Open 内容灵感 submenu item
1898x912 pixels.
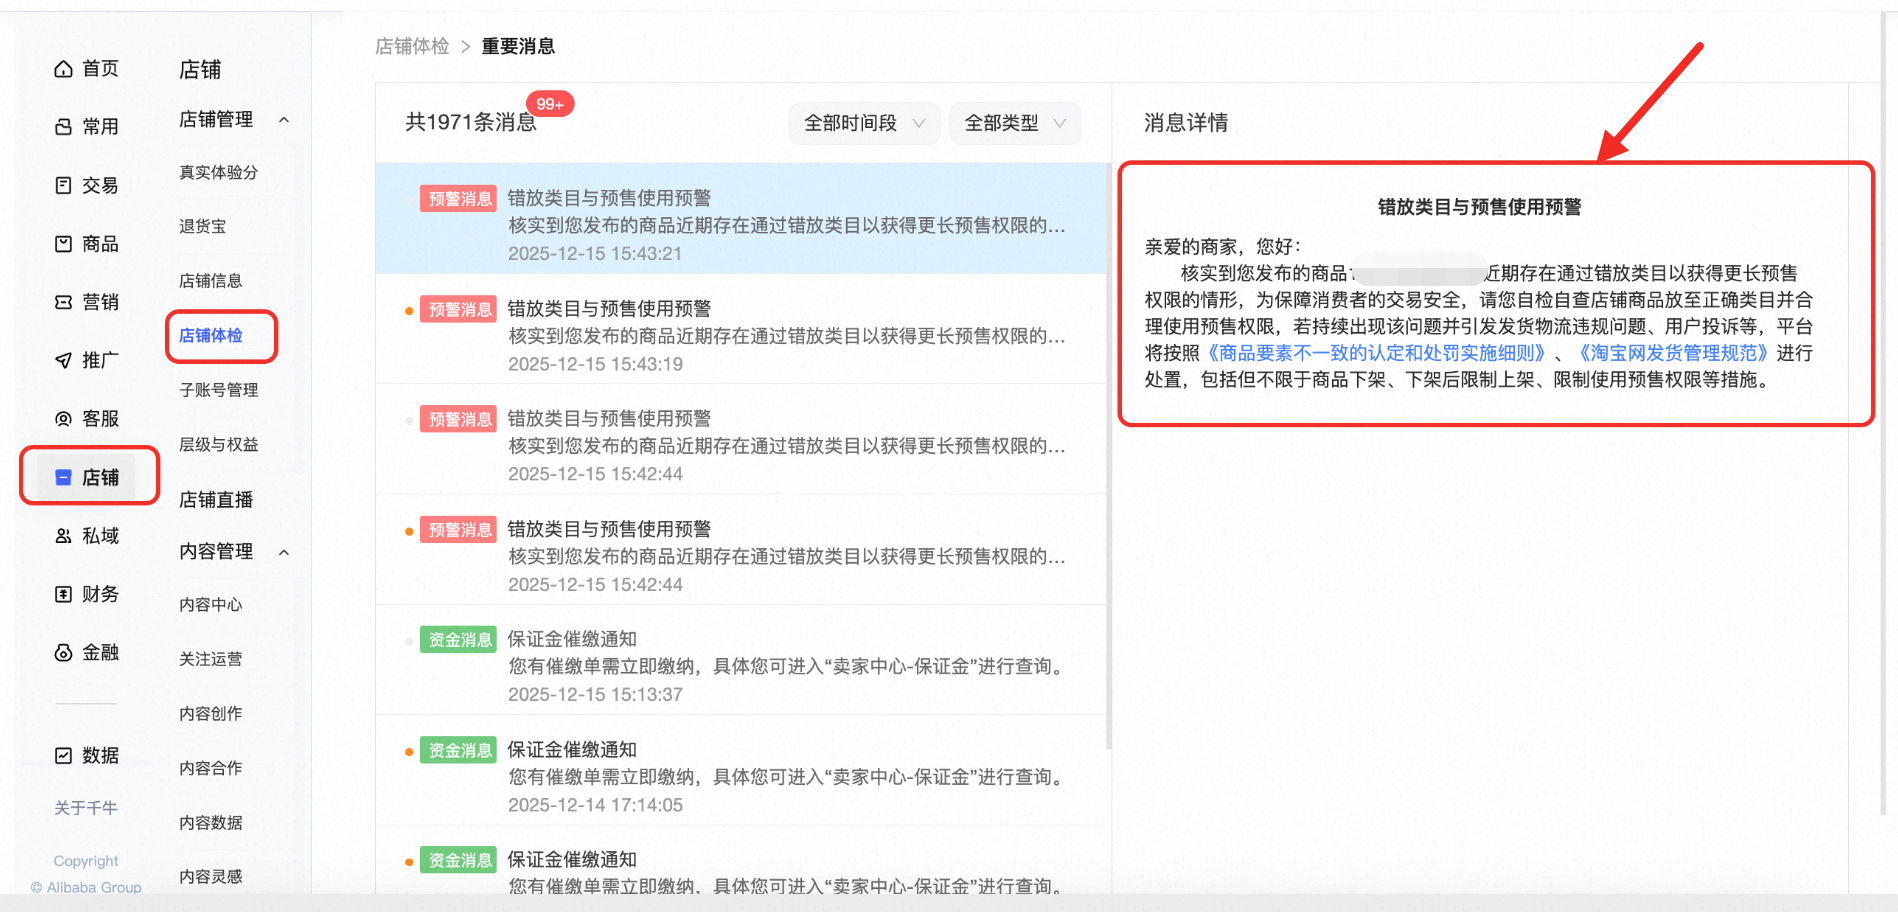[x=210, y=876]
